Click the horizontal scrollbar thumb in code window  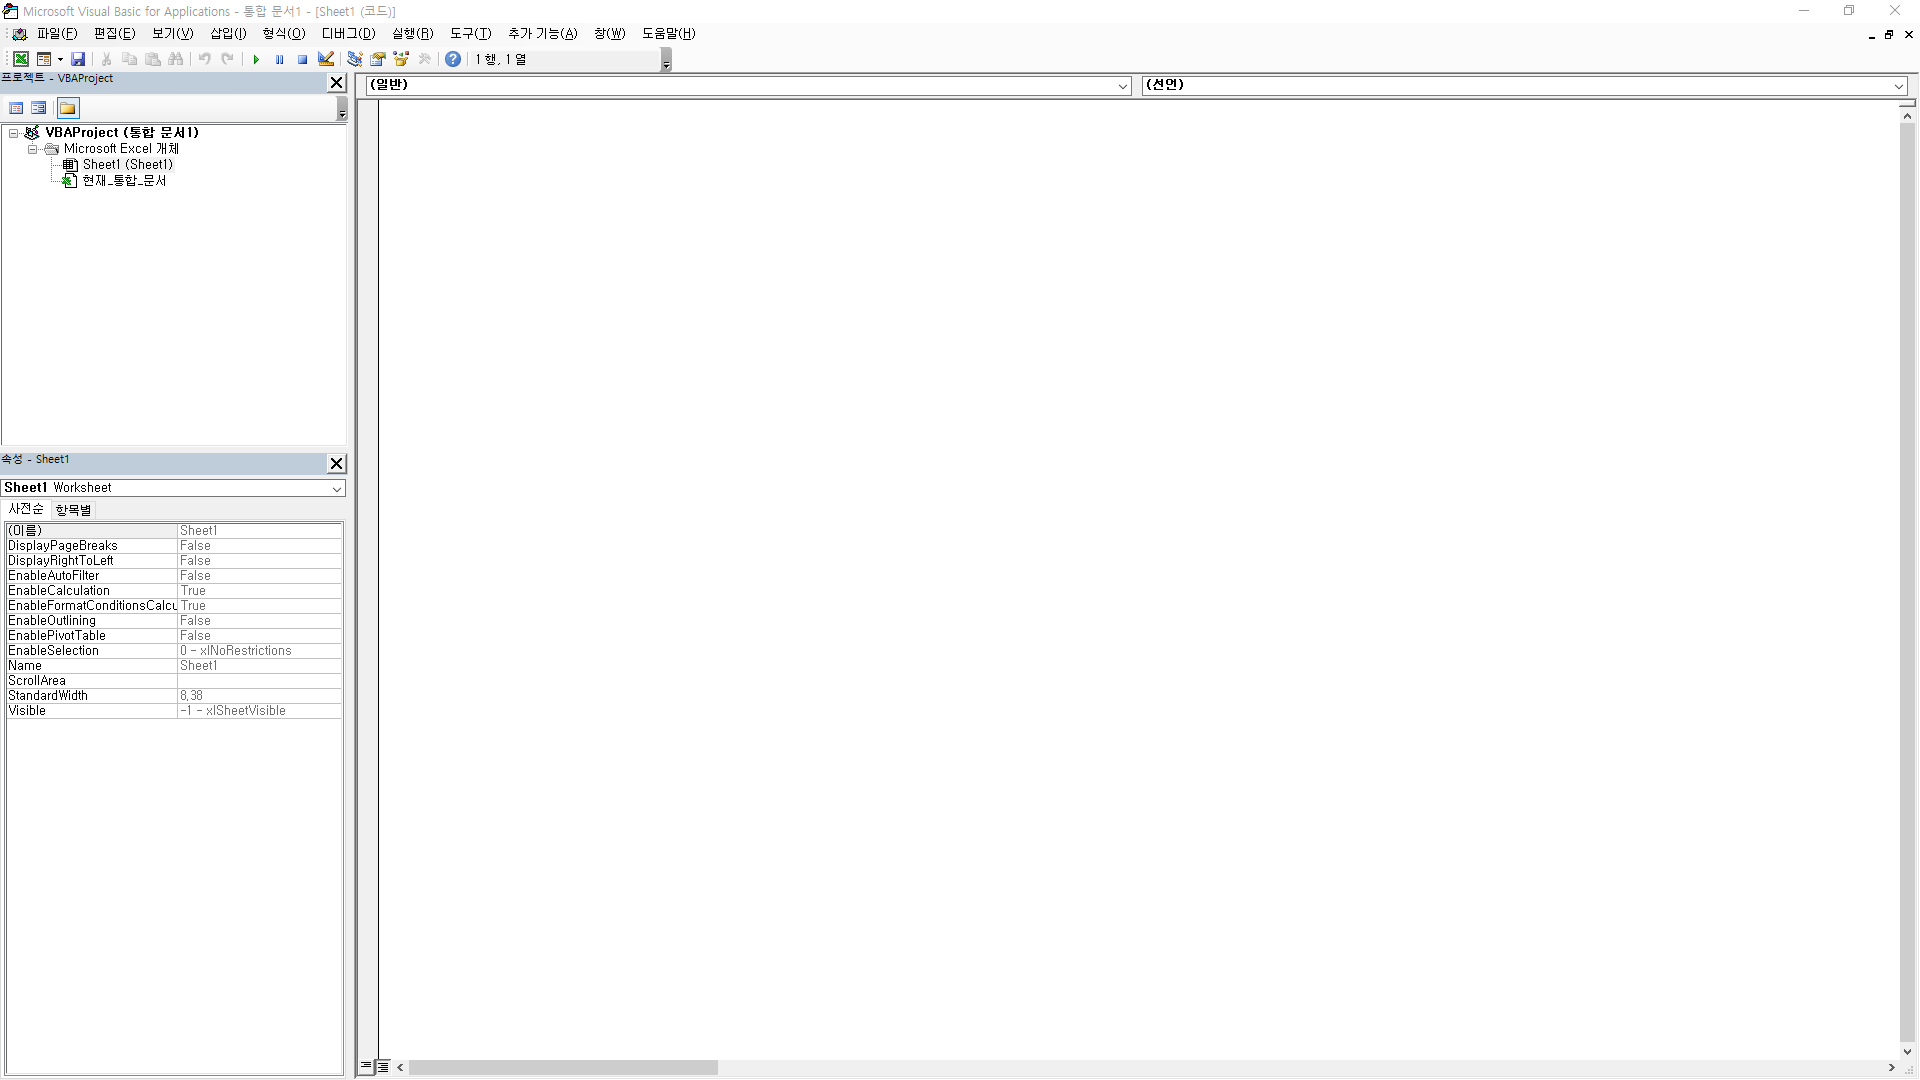[x=563, y=1067]
